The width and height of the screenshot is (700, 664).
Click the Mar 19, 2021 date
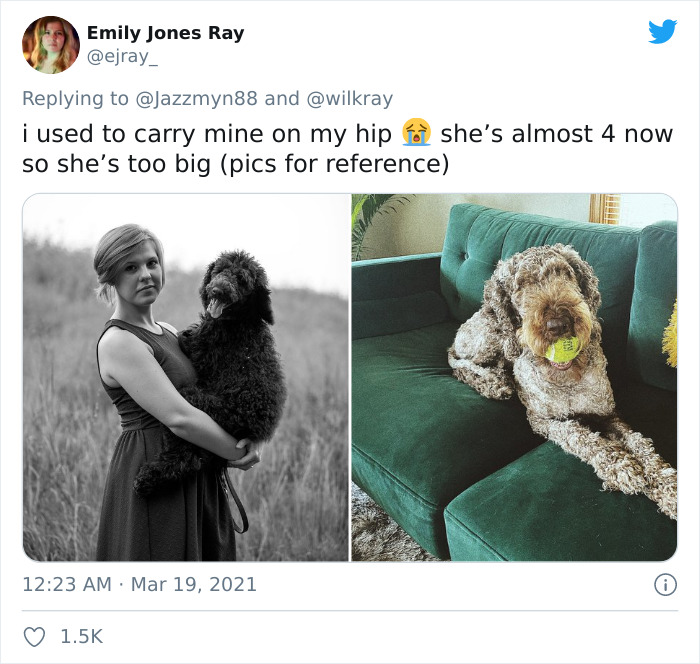(x=194, y=585)
